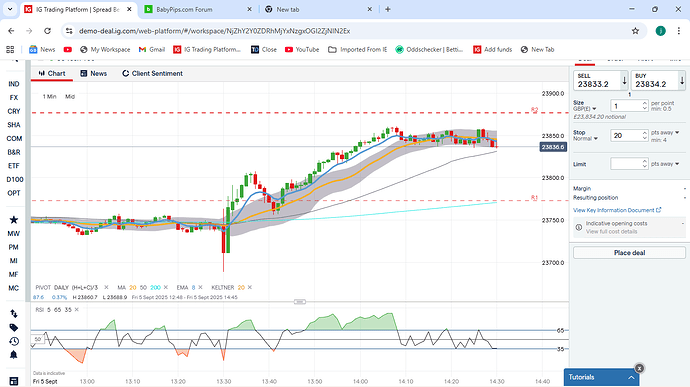Reload the page with the refresh icon

(48, 31)
